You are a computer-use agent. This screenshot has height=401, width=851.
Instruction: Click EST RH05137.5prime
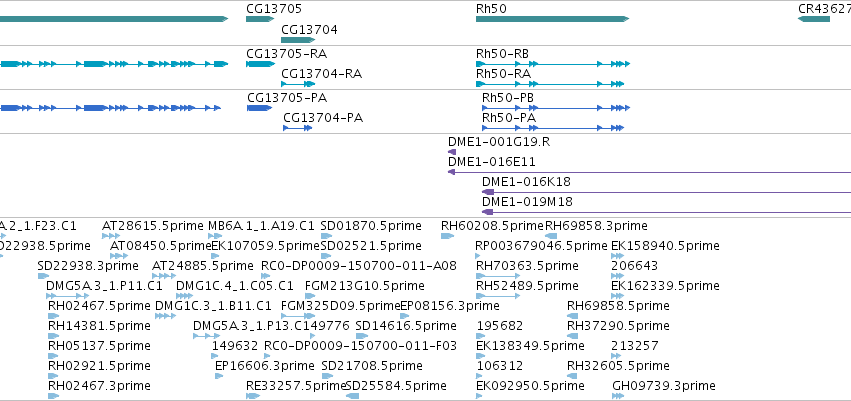pos(53,357)
